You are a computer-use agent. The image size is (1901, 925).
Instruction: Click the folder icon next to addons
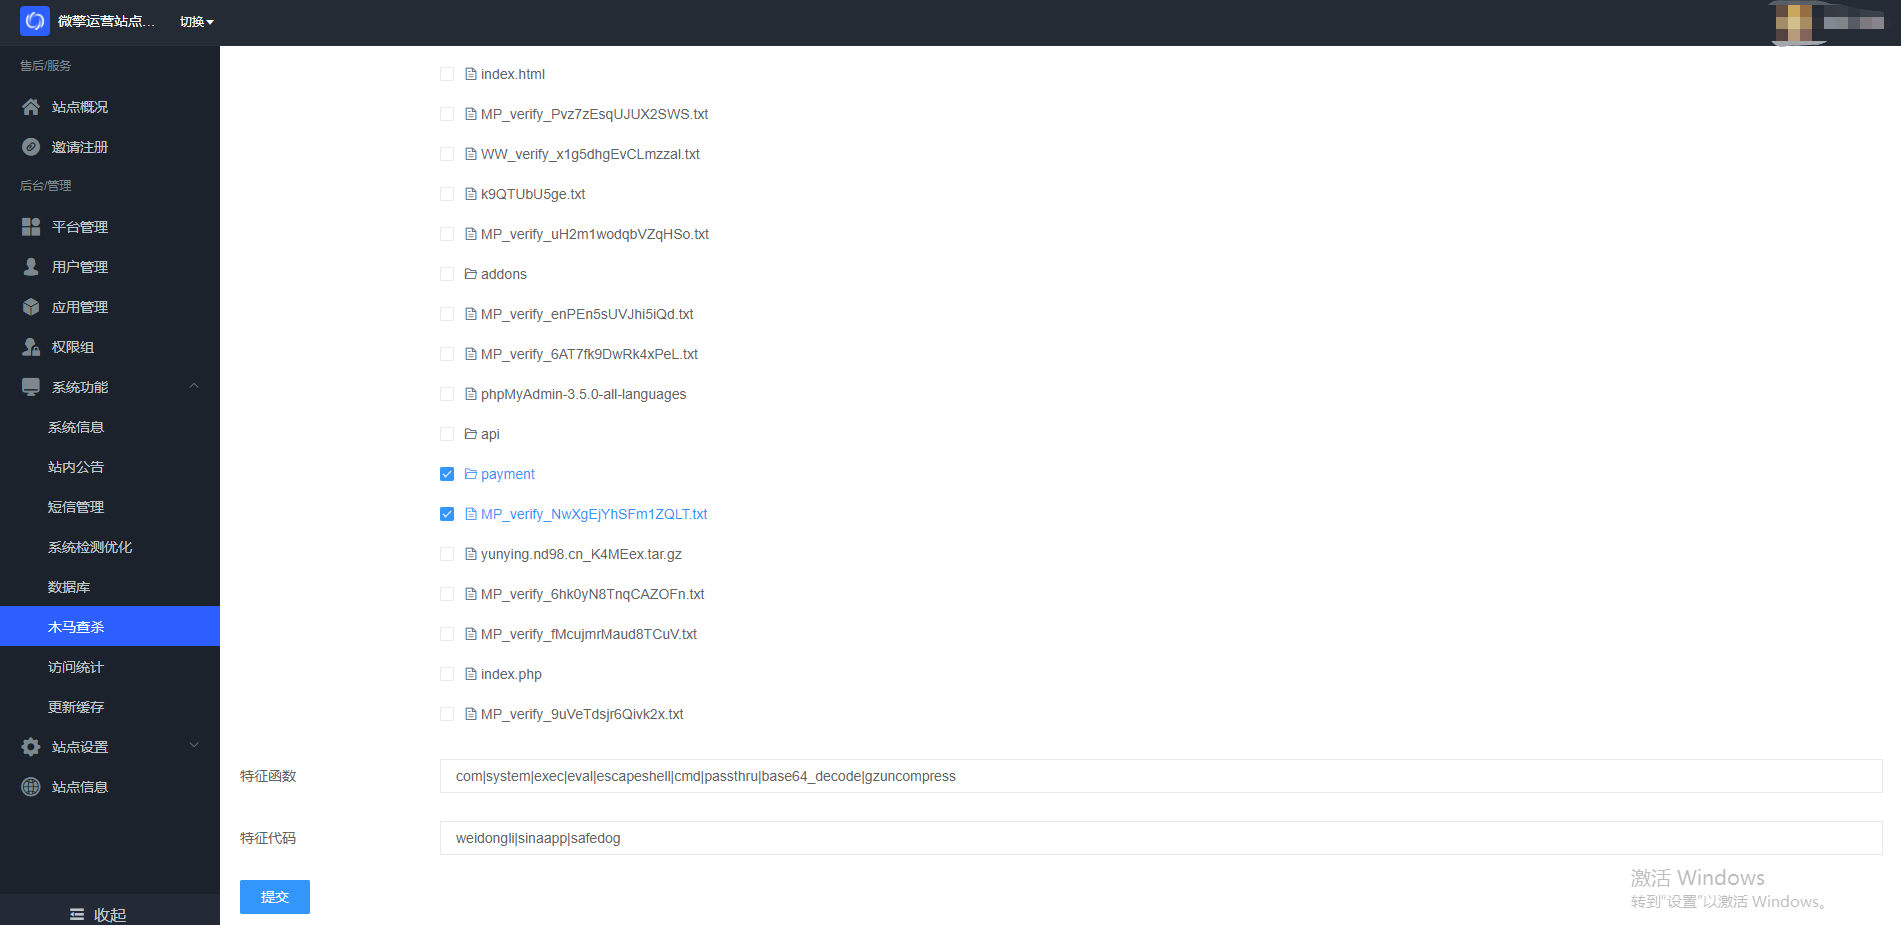click(x=470, y=274)
